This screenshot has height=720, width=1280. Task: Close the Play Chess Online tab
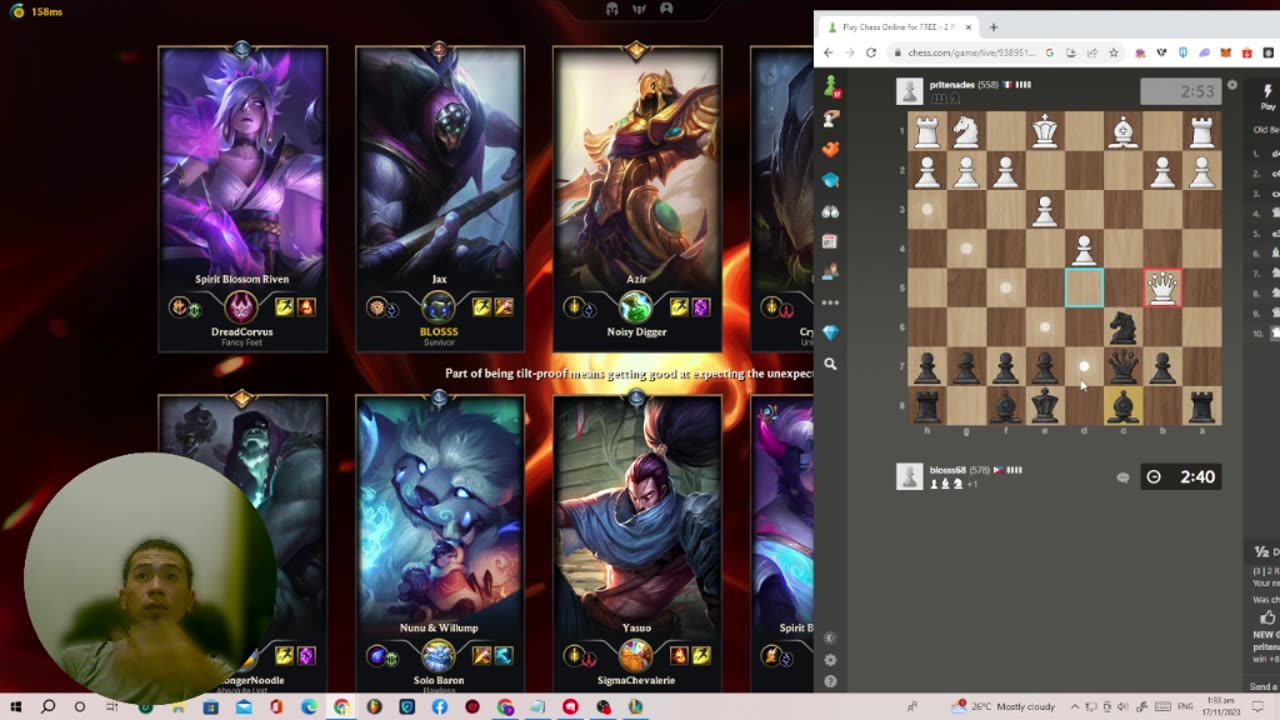968,27
